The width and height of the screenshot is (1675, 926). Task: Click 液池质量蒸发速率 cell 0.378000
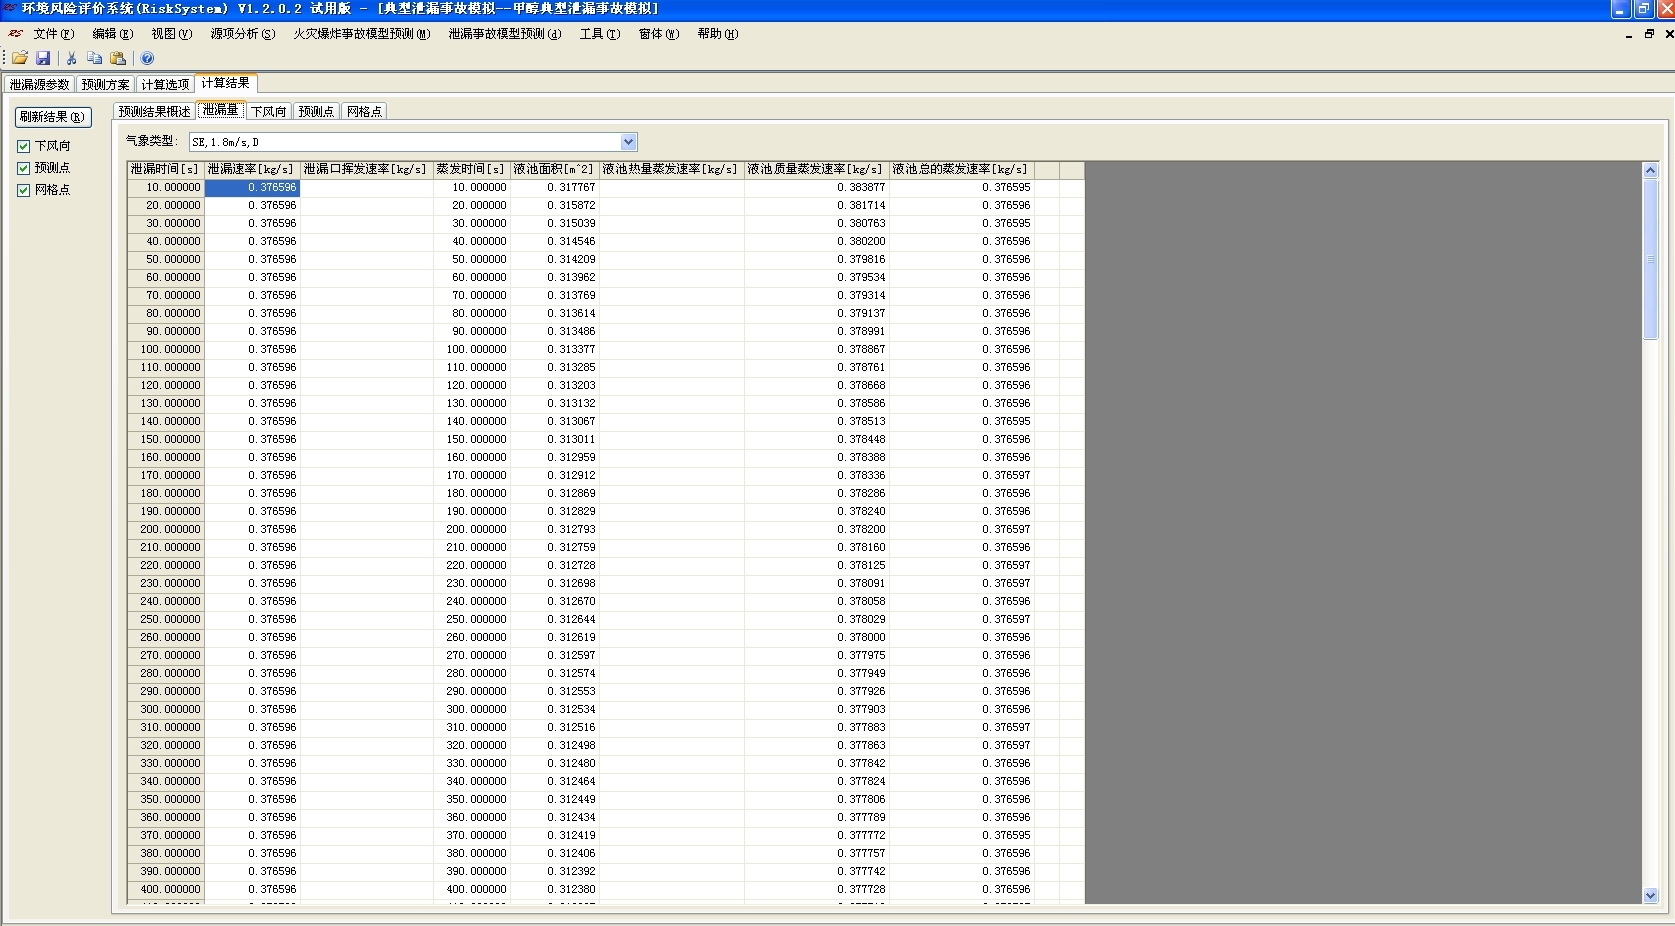[816, 638]
